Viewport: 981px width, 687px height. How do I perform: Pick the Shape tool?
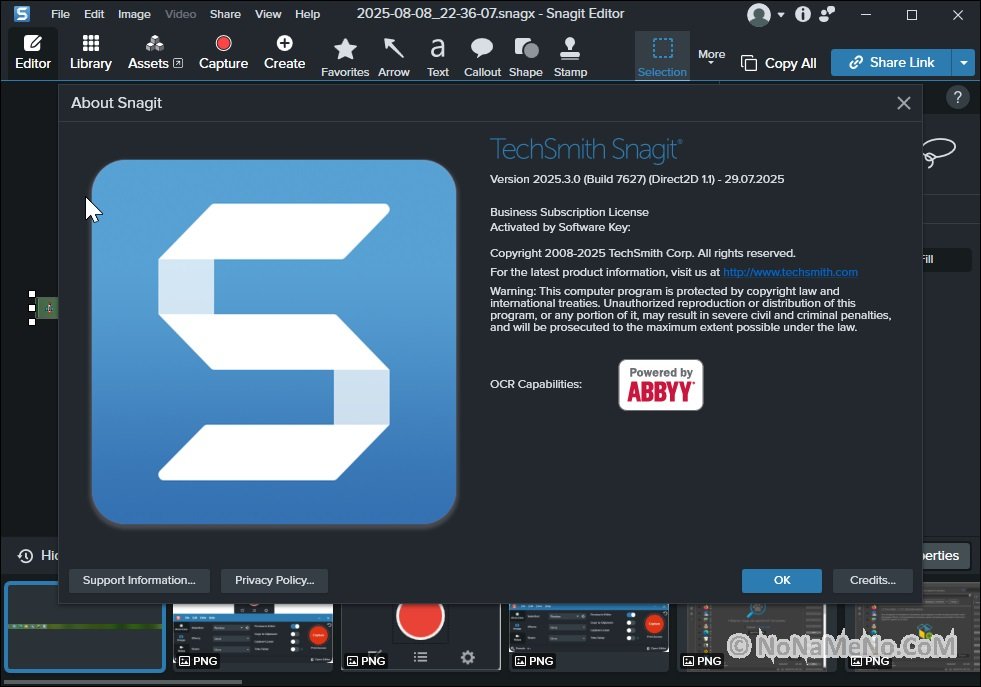point(525,55)
